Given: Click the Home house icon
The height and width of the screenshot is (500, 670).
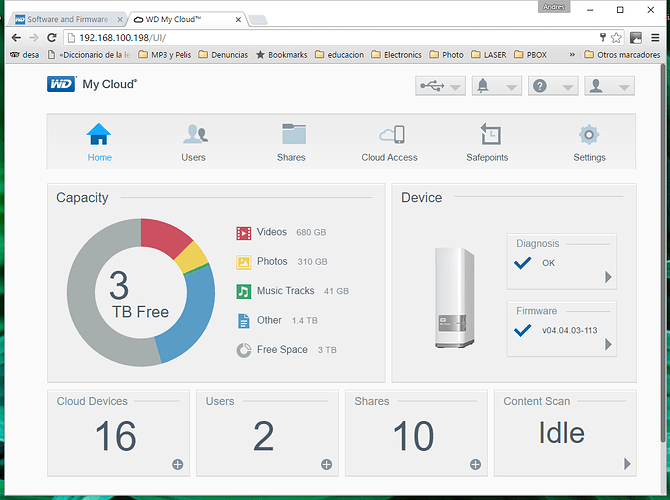Looking at the screenshot, I should click(99, 134).
